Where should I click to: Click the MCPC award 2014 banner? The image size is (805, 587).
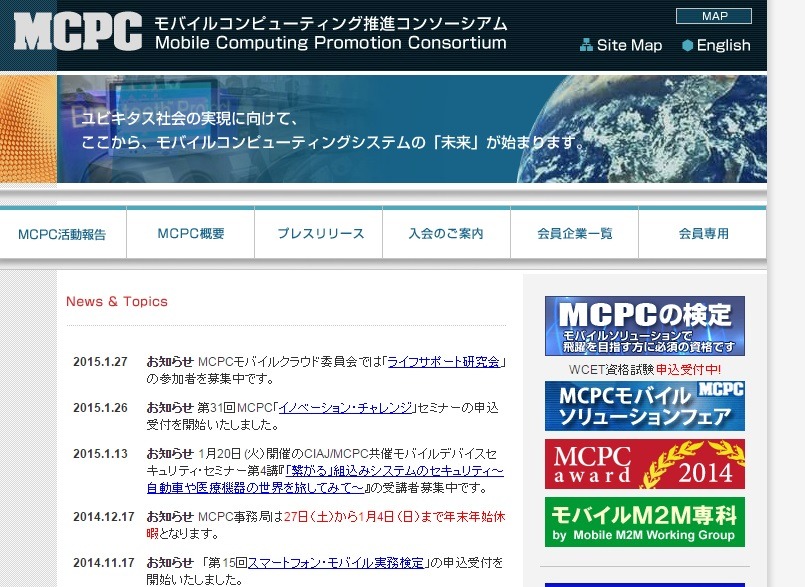pyautogui.click(x=645, y=464)
